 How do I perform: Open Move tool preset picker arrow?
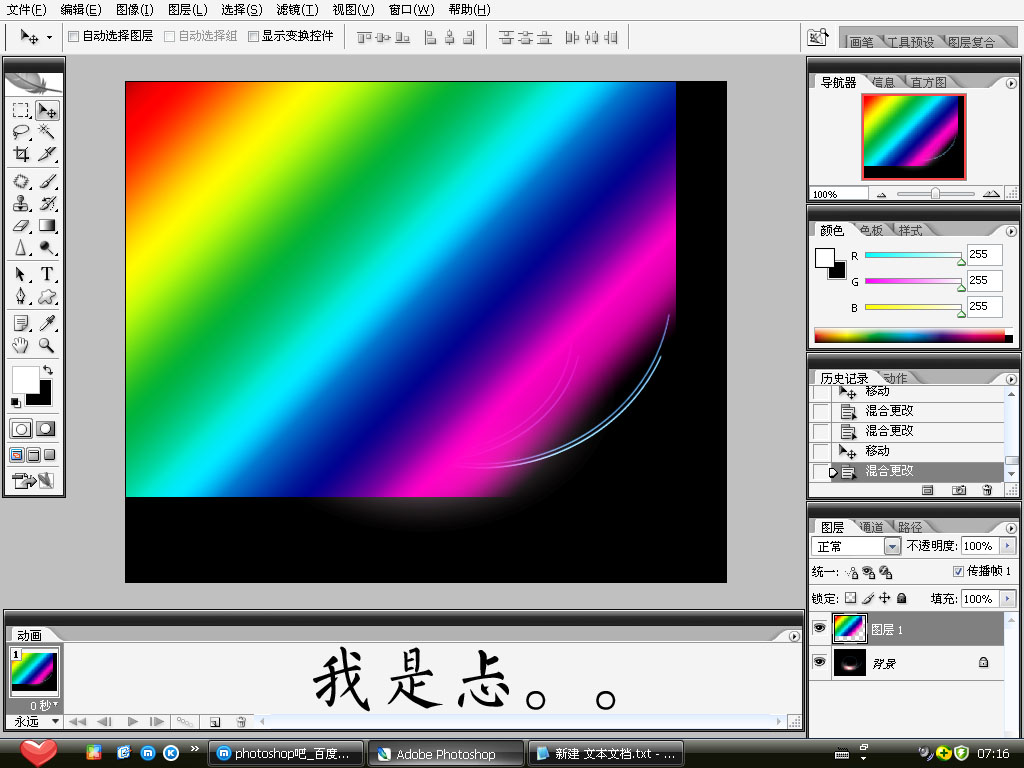(49, 37)
